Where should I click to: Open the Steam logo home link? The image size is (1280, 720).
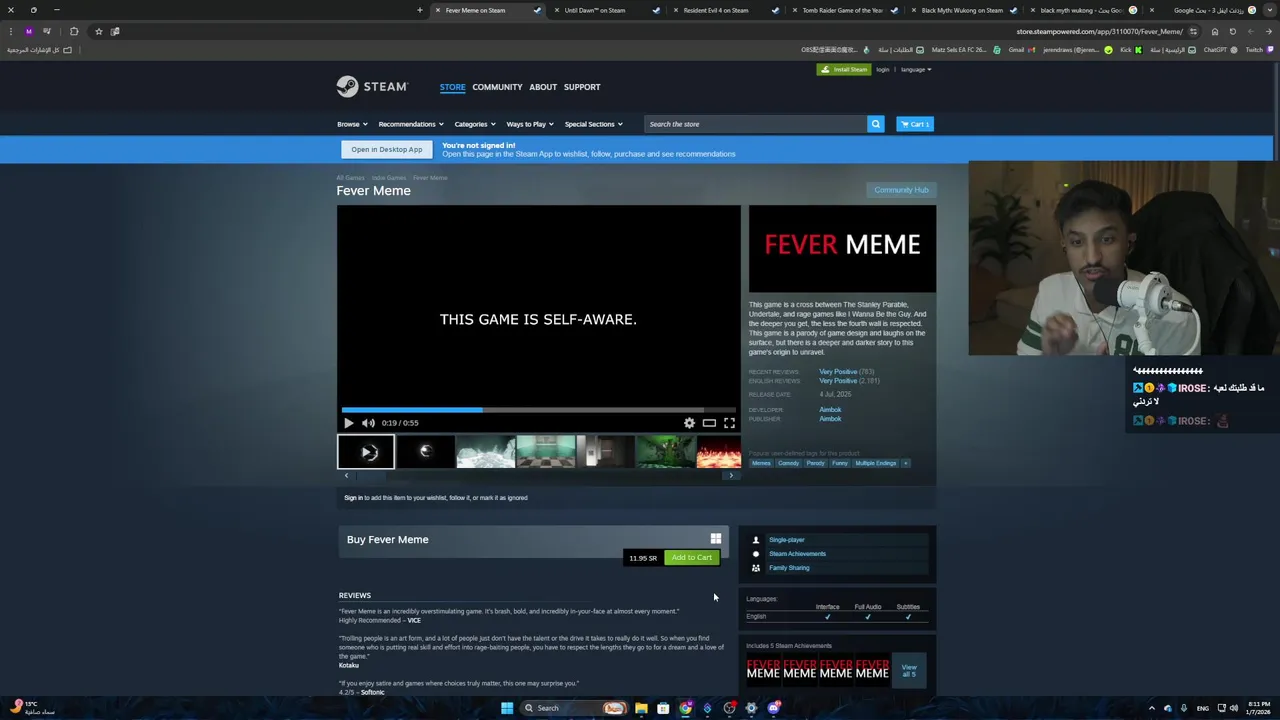(x=372, y=87)
